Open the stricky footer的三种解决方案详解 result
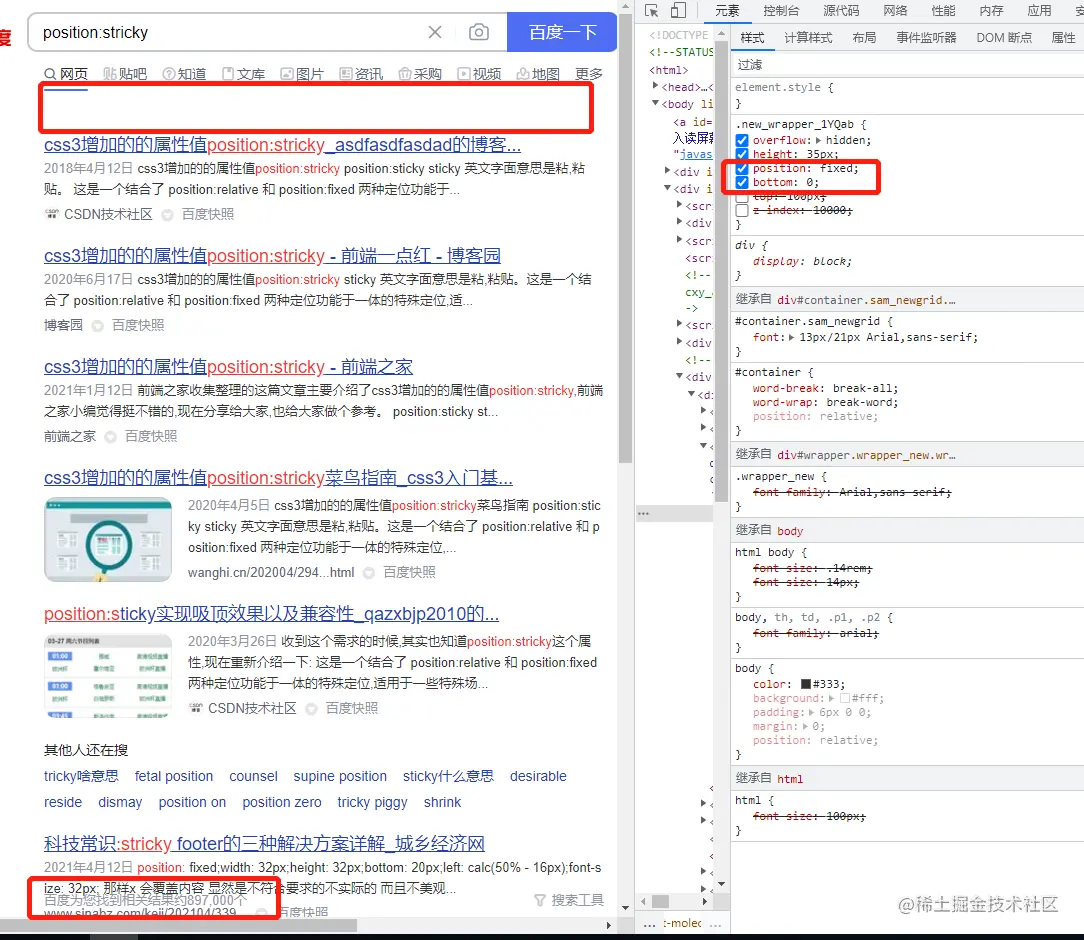The width and height of the screenshot is (1084, 940). (x=264, y=844)
